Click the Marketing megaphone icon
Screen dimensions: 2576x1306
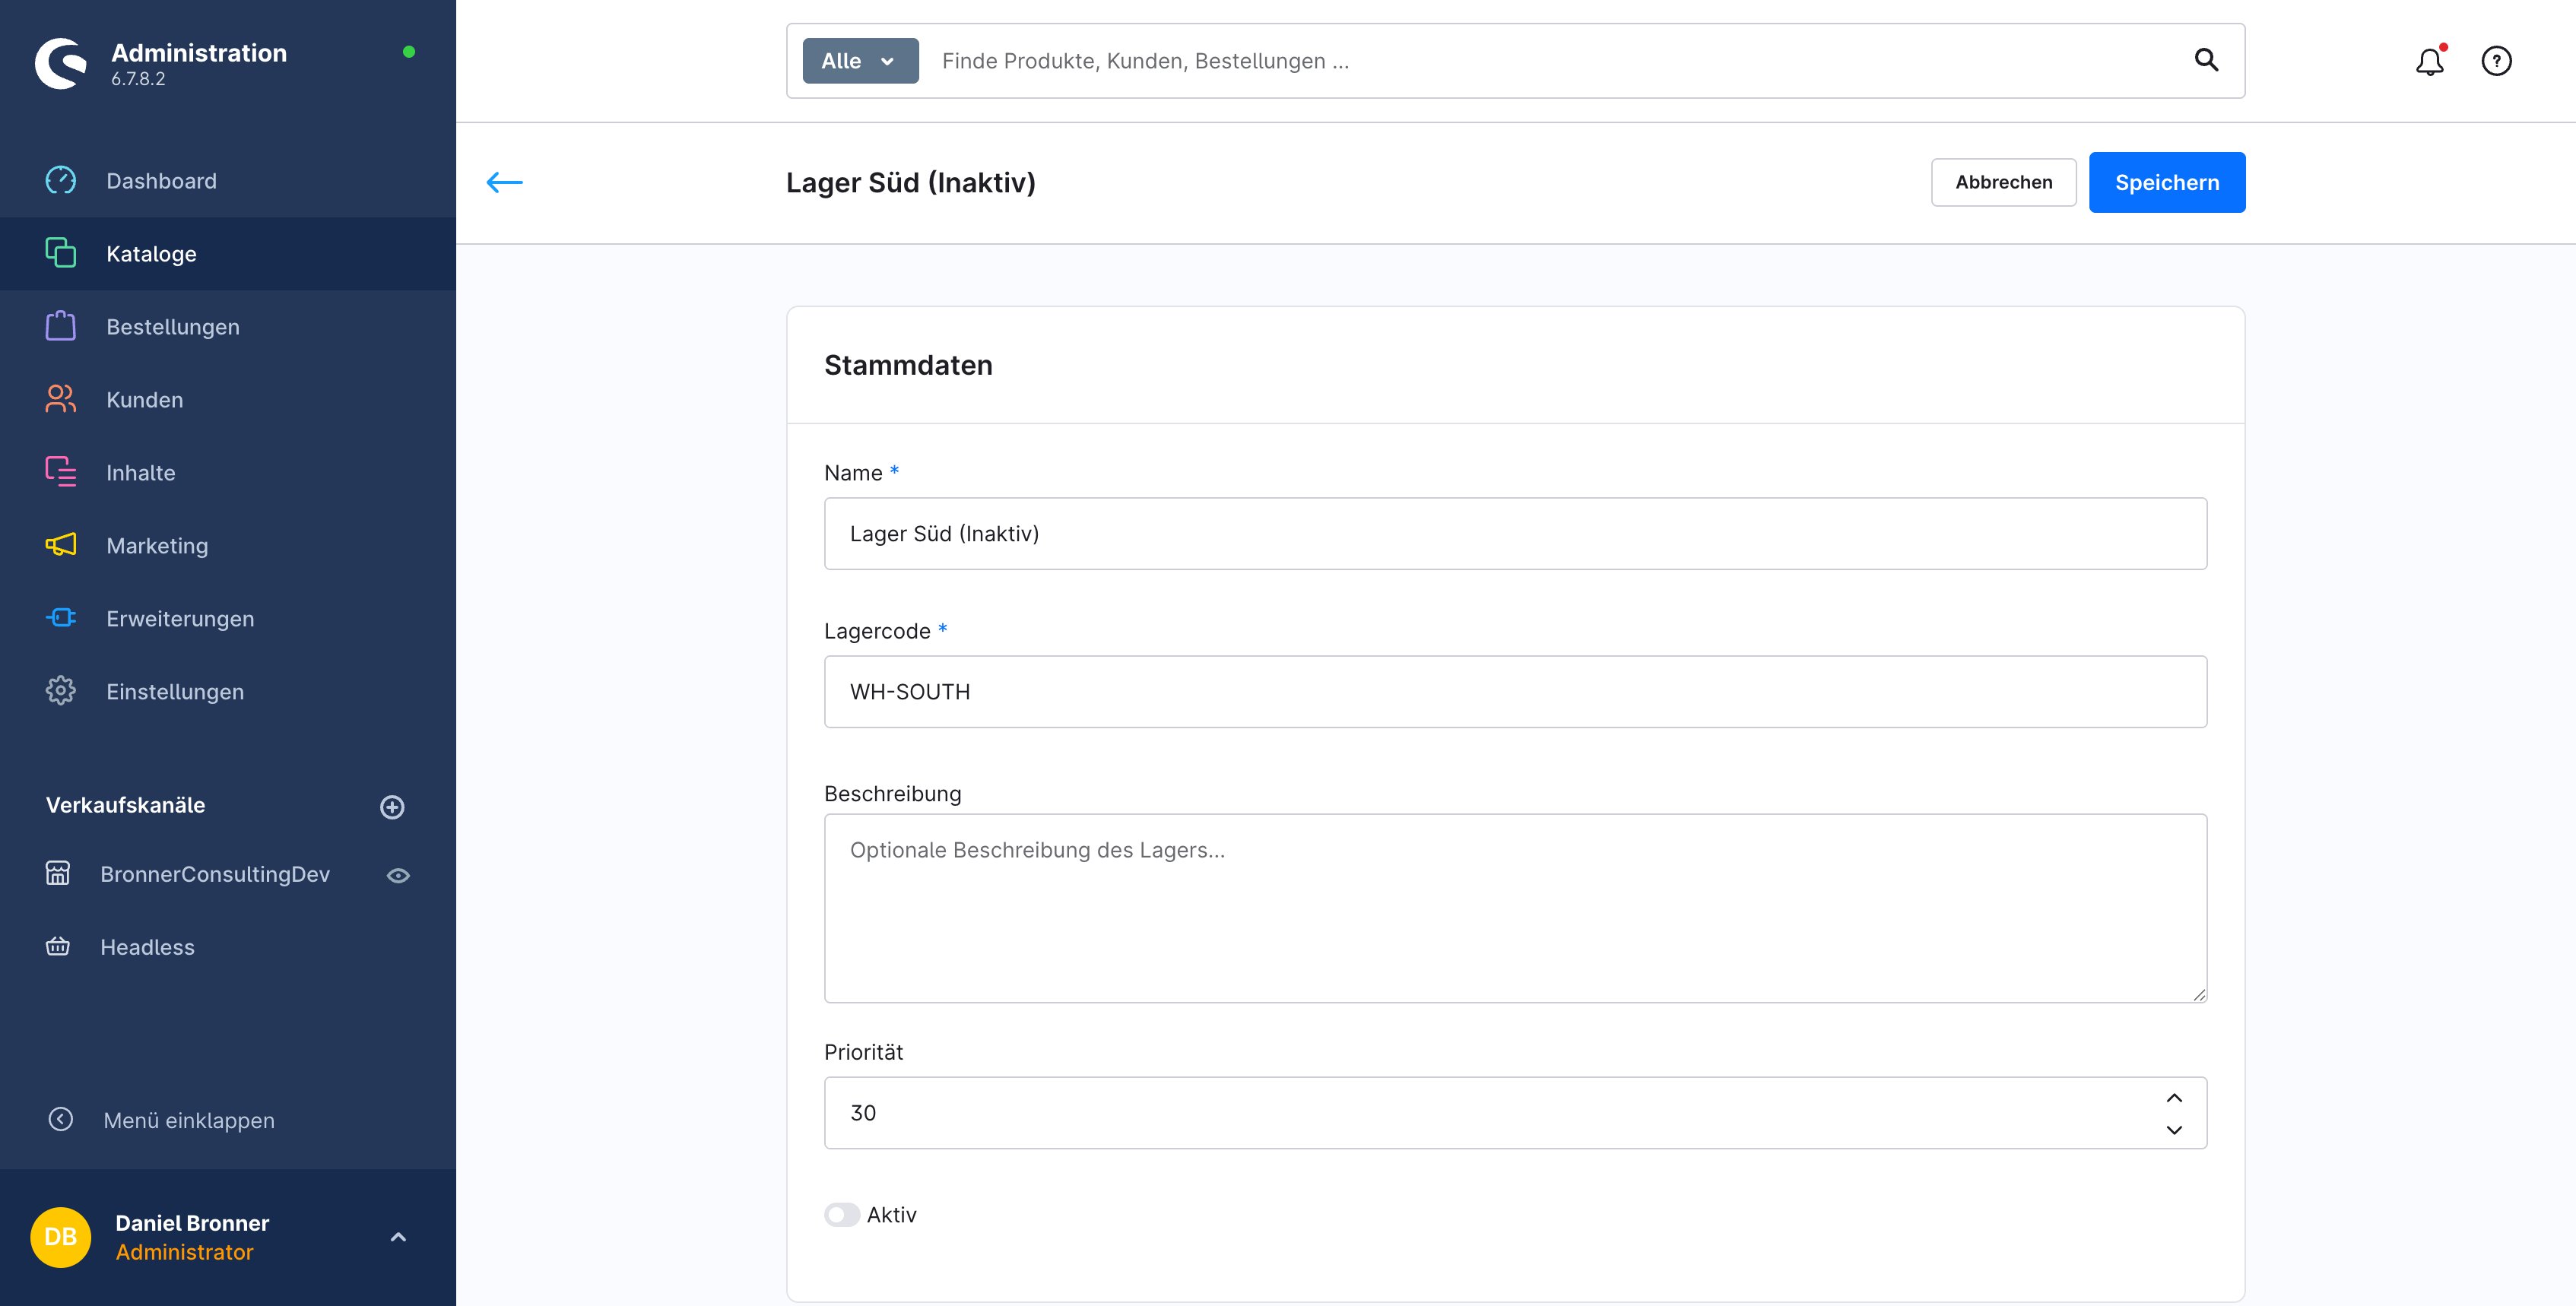pos(60,545)
